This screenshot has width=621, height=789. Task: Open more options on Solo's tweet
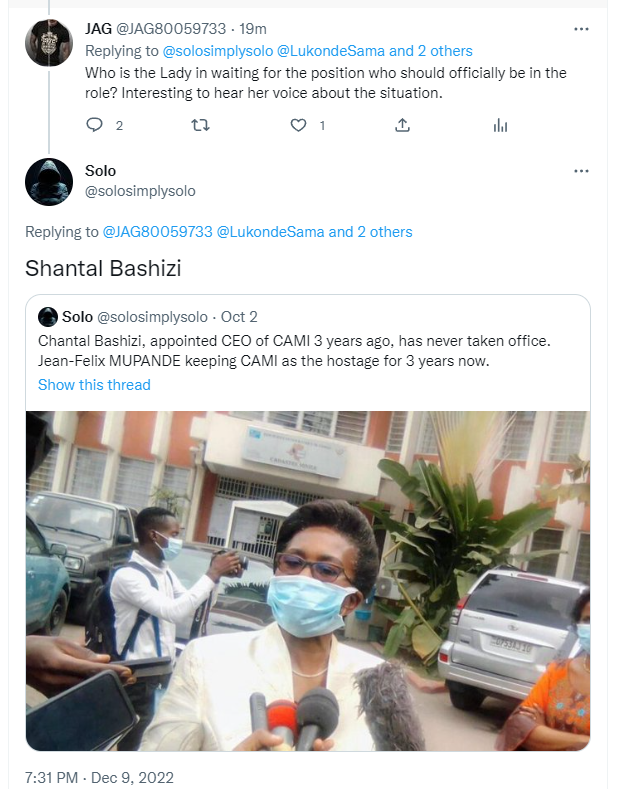(x=581, y=171)
